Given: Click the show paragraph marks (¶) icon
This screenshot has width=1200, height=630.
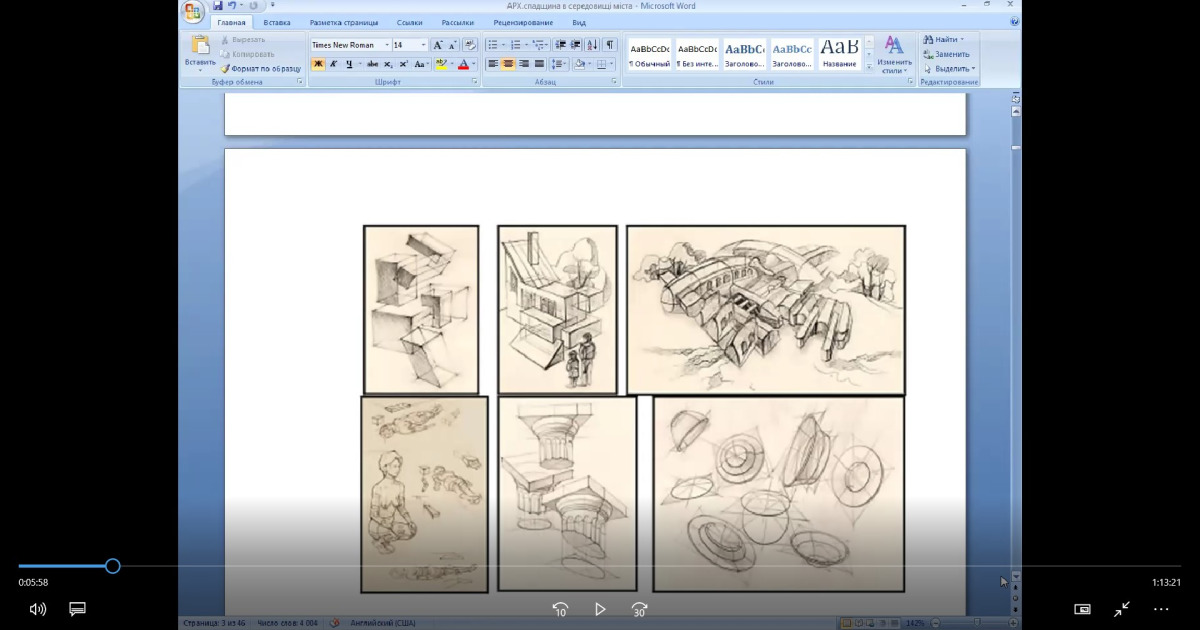Looking at the screenshot, I should pos(609,45).
